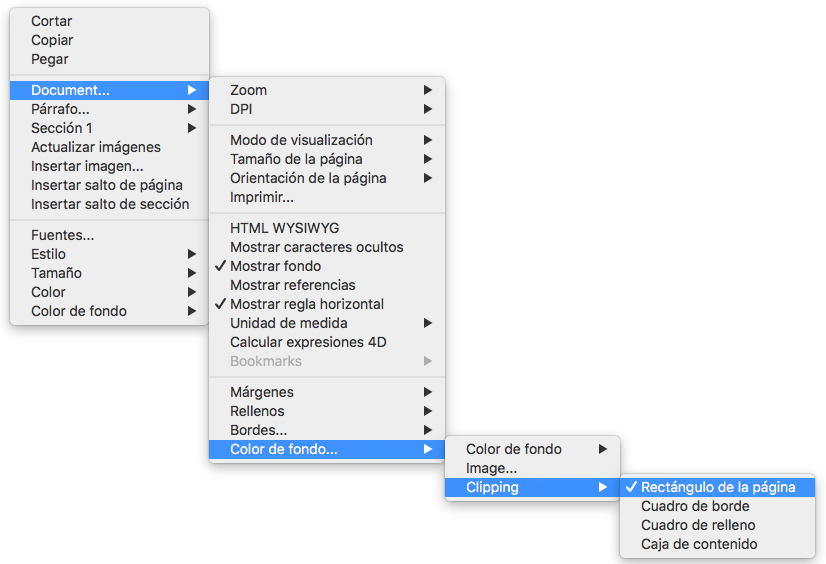Select Caja de contenido clipping
The image size is (826, 564).
point(699,544)
